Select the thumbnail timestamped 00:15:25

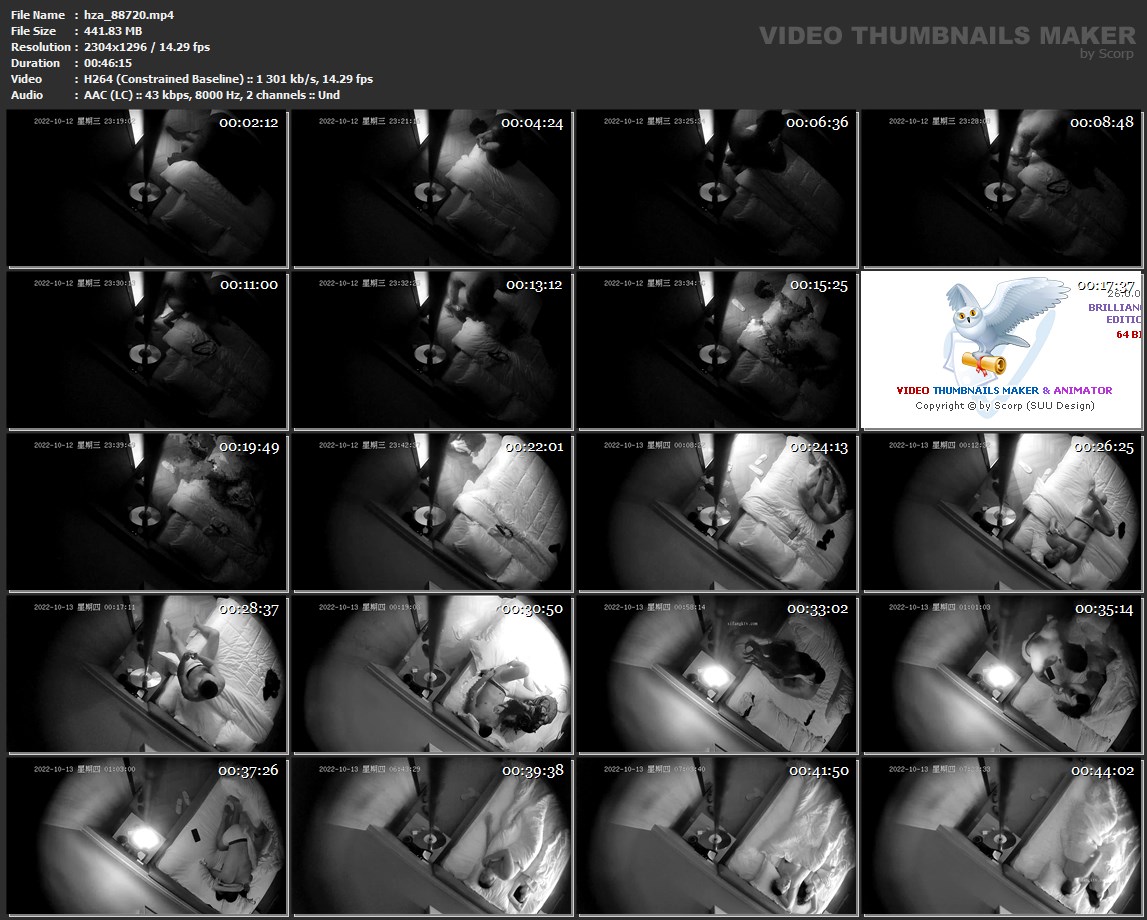point(717,350)
